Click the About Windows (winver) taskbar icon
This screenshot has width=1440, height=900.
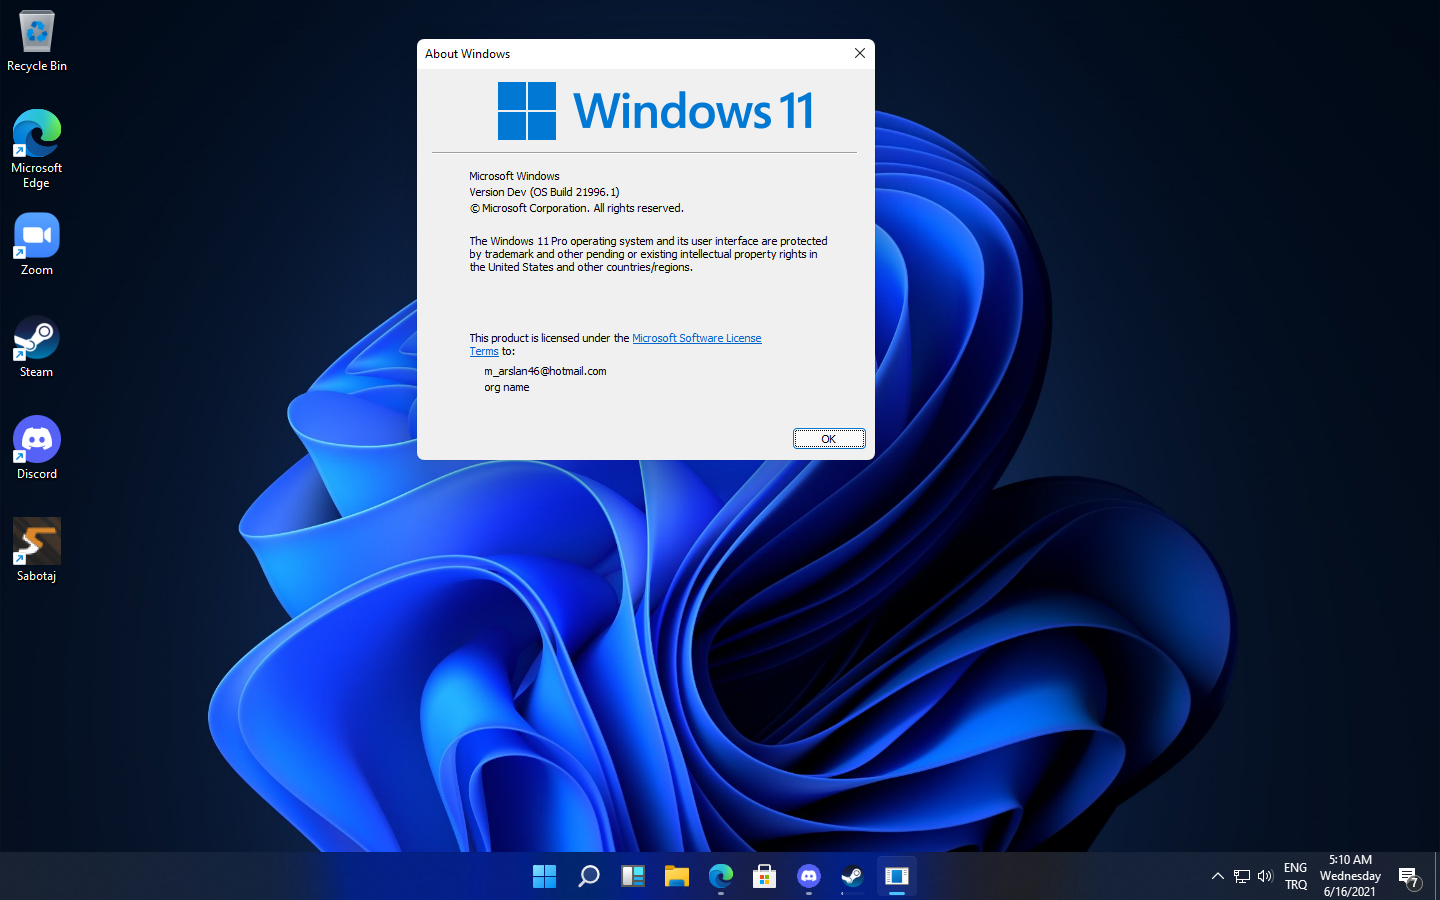897,876
